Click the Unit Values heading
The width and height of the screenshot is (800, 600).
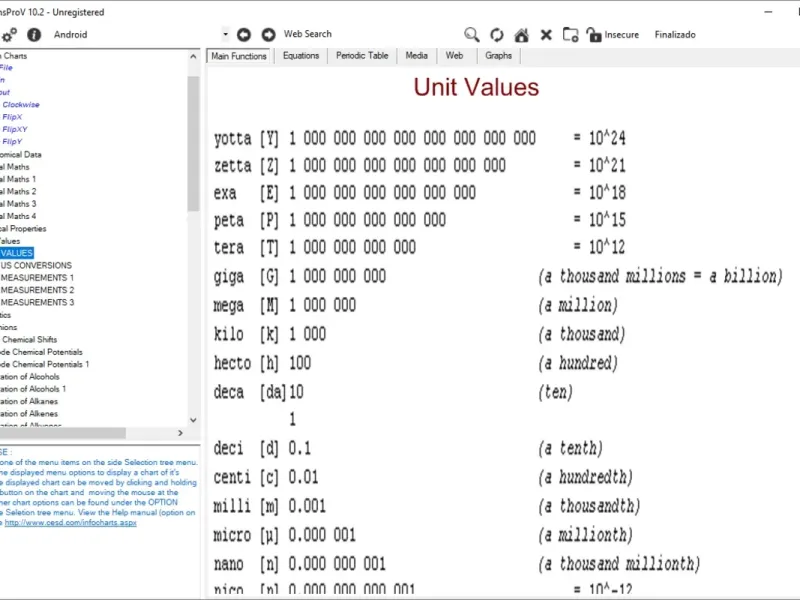pos(476,87)
